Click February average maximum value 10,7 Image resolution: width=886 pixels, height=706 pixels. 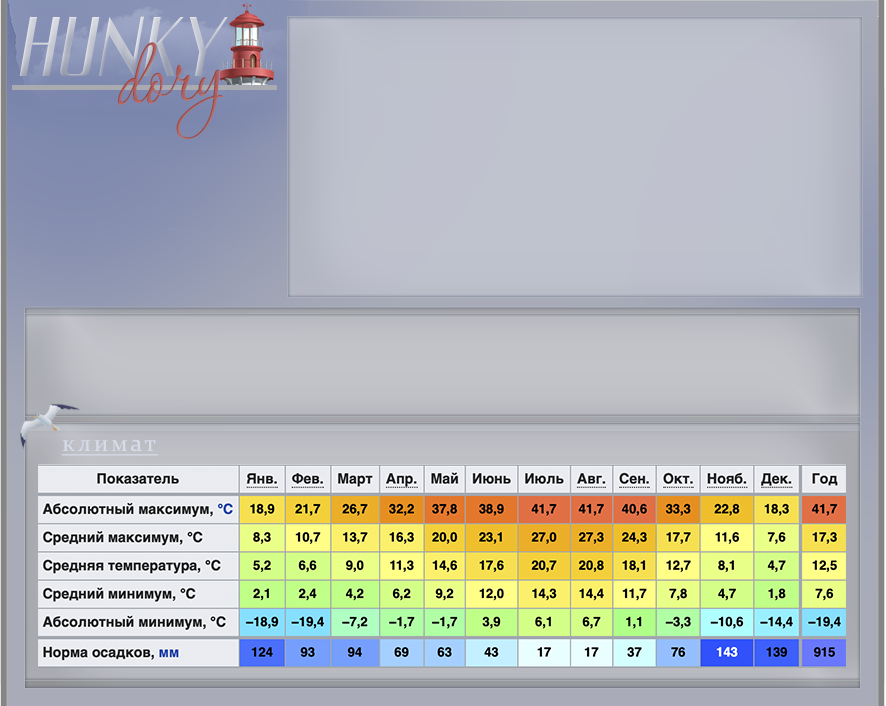[x=307, y=538]
